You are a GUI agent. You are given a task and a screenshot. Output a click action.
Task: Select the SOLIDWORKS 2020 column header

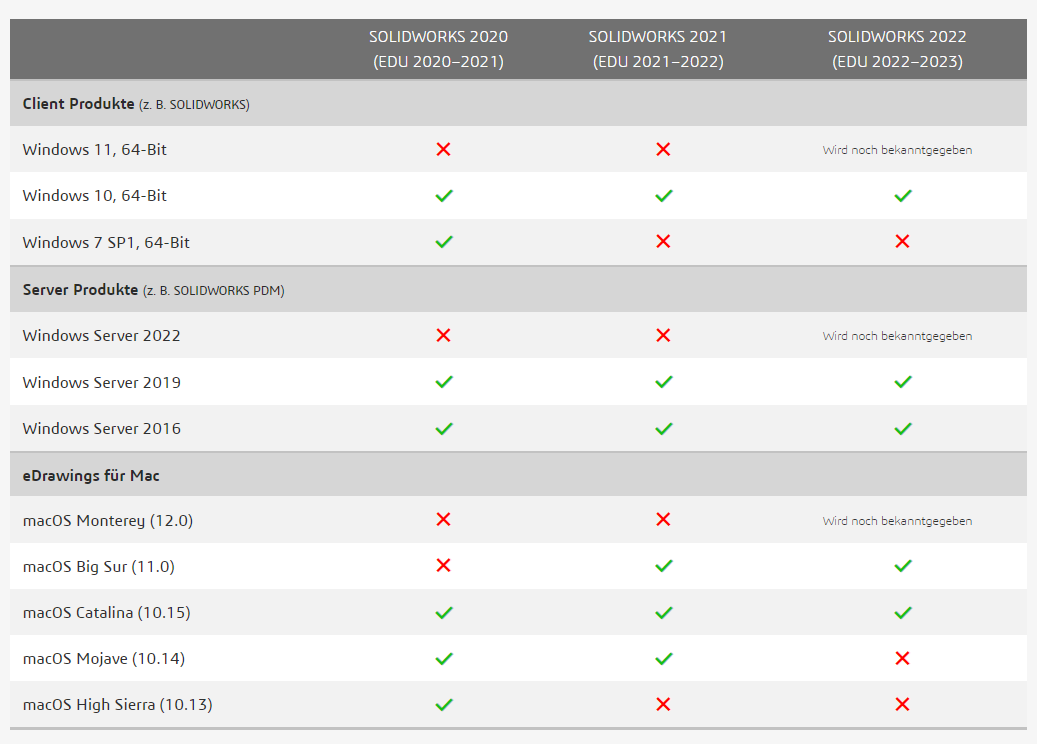pos(438,49)
